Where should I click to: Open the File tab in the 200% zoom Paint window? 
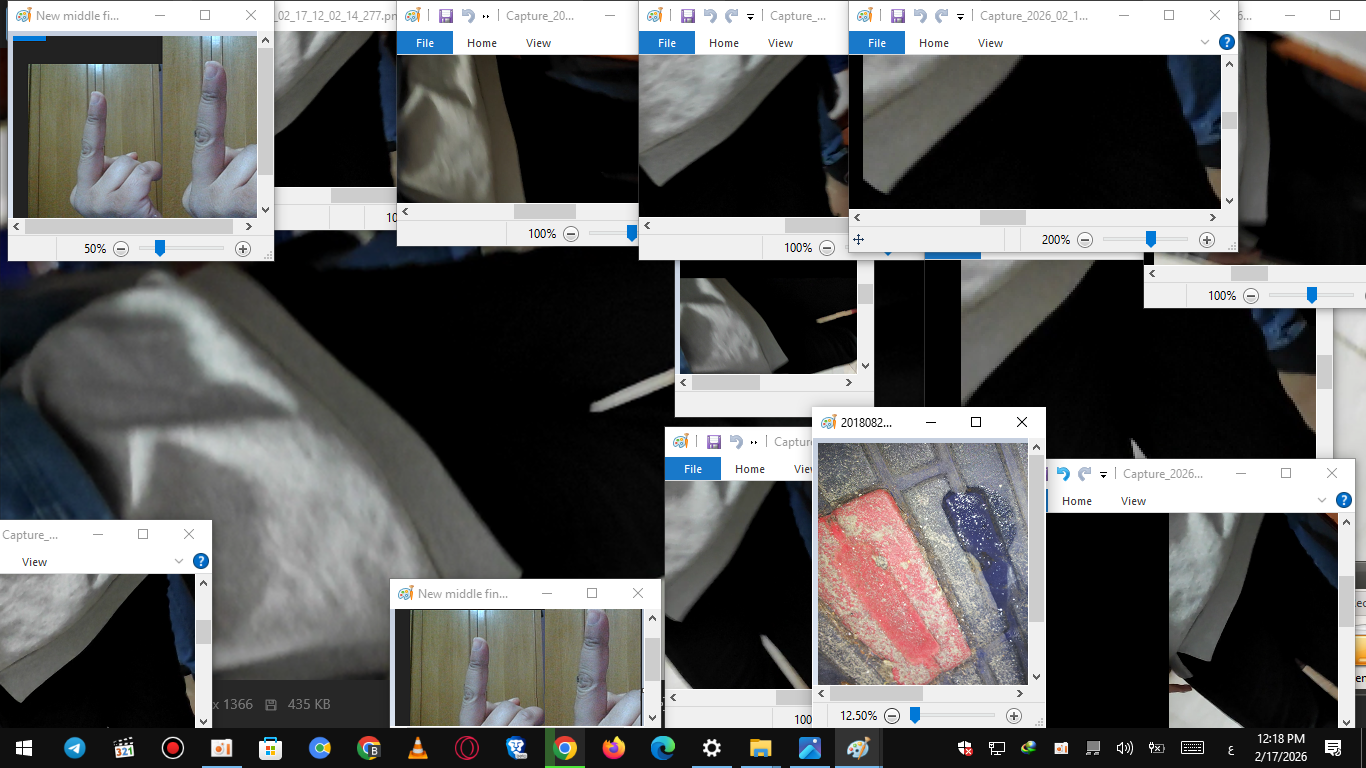pyautogui.click(x=877, y=43)
